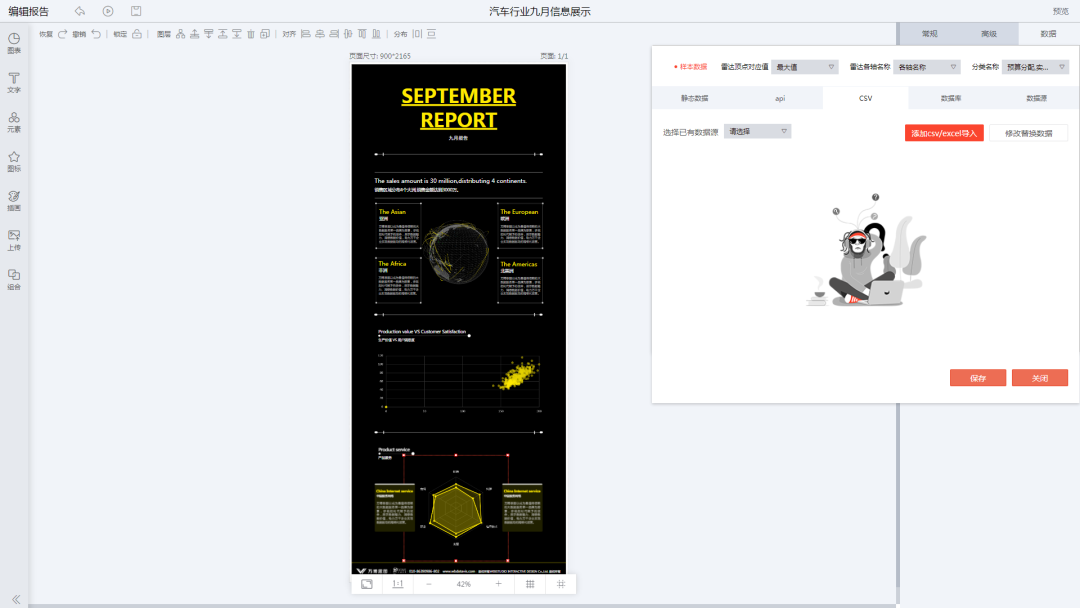Click the 恢复 redo arrow icon
The width and height of the screenshot is (1080, 608).
click(63, 34)
